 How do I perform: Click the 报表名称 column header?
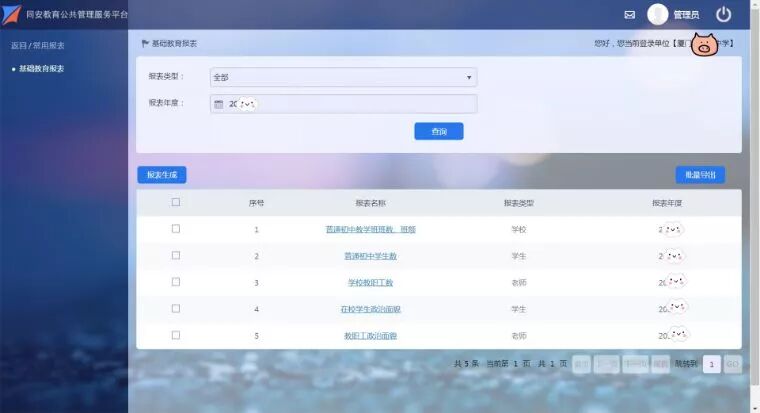tap(370, 203)
